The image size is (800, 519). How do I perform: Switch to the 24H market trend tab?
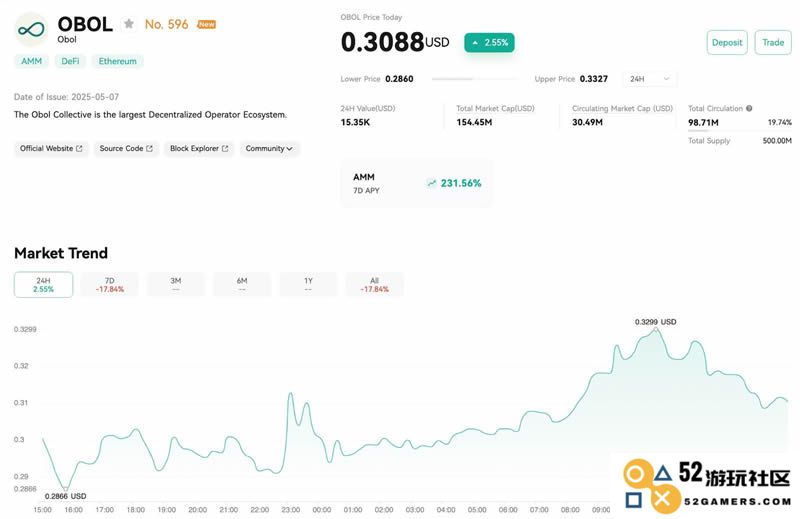pyautogui.click(x=43, y=285)
